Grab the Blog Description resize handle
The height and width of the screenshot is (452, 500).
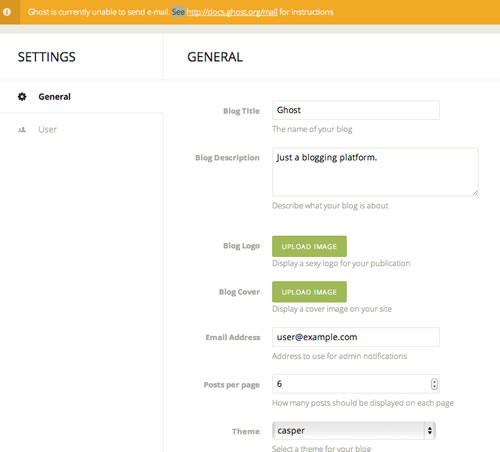pyautogui.click(x=475, y=193)
